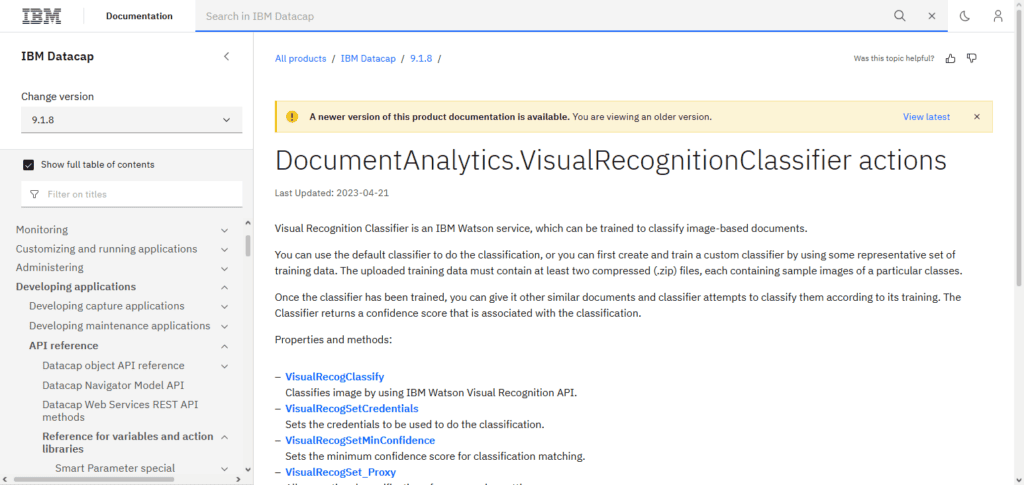The image size is (1024, 485).
Task: Click 'Was this topic helpful?' text
Action: click(x=894, y=59)
